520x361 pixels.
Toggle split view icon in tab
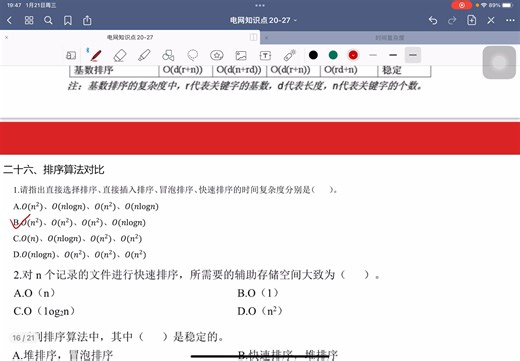tap(253, 37)
